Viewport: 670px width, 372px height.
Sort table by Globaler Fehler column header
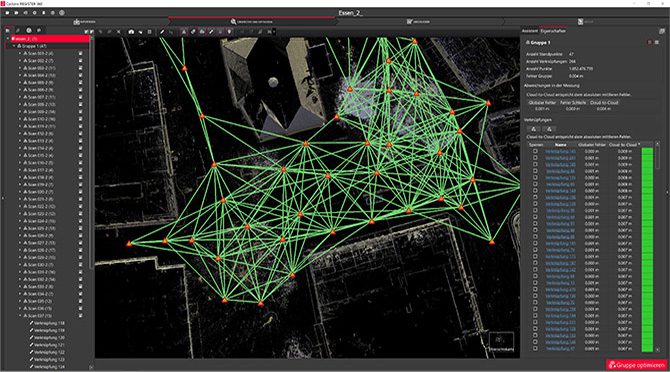click(x=592, y=145)
